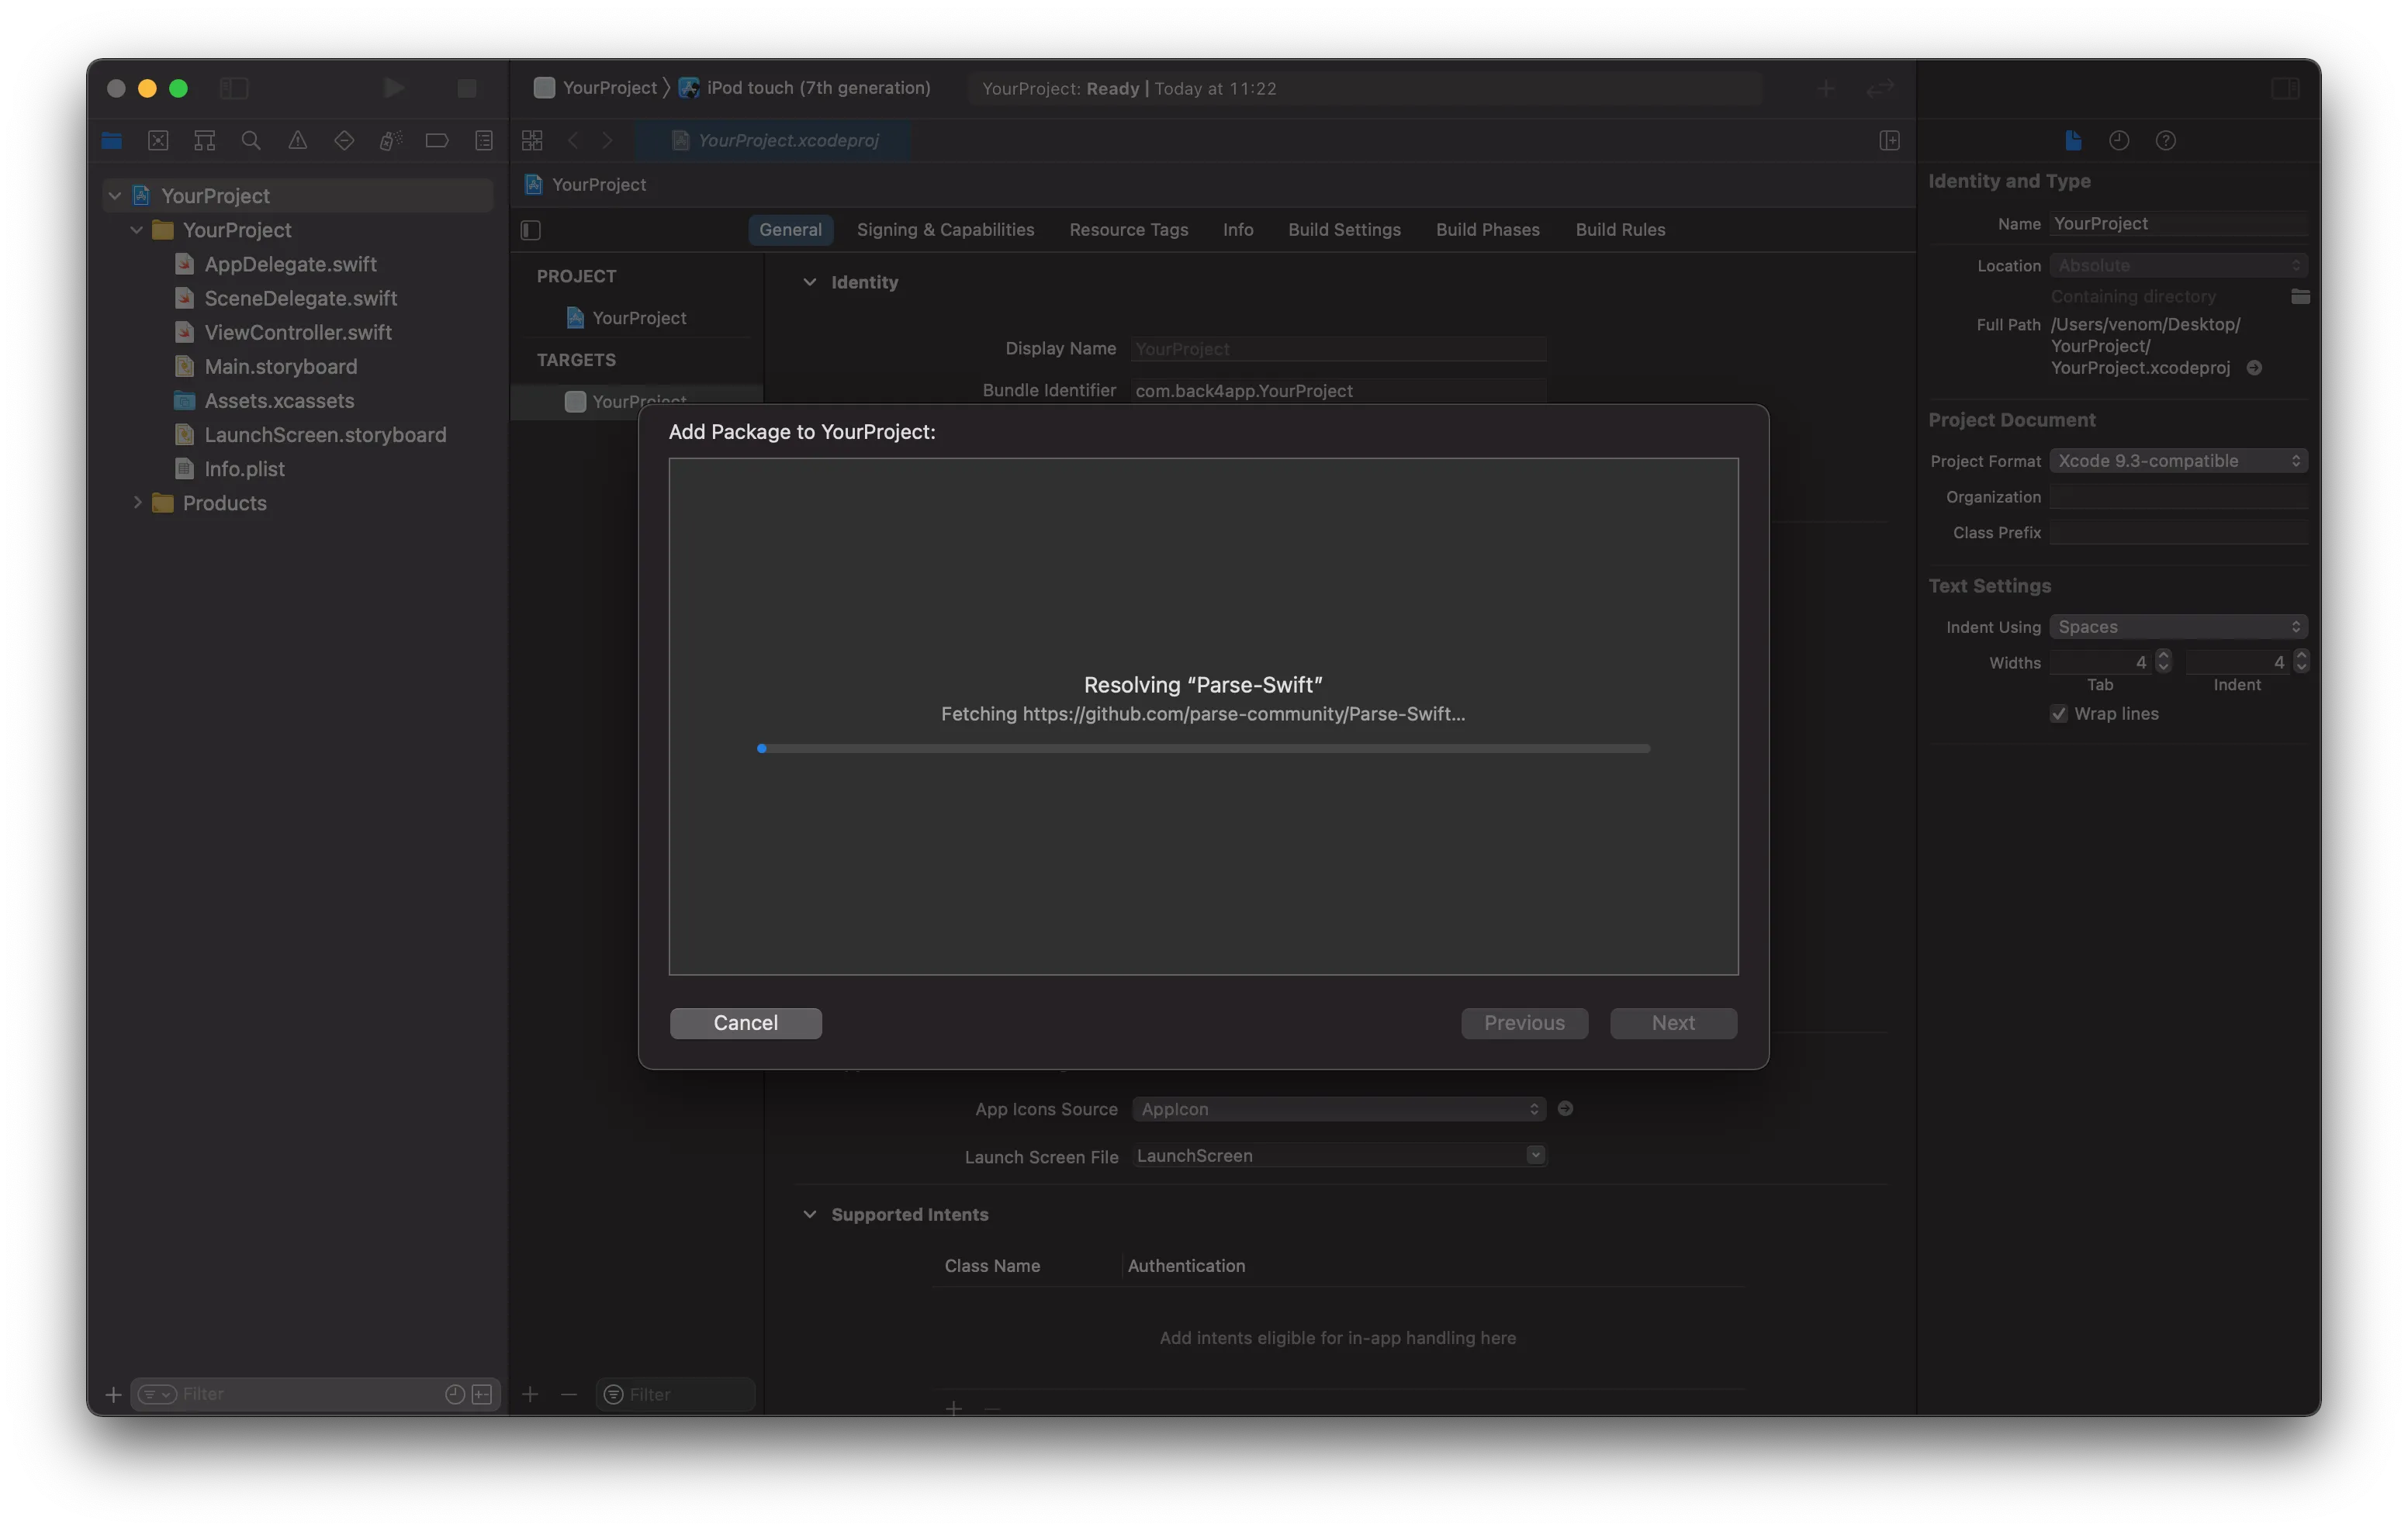Open the Report navigator icon
2408x1531 pixels.
click(484, 141)
